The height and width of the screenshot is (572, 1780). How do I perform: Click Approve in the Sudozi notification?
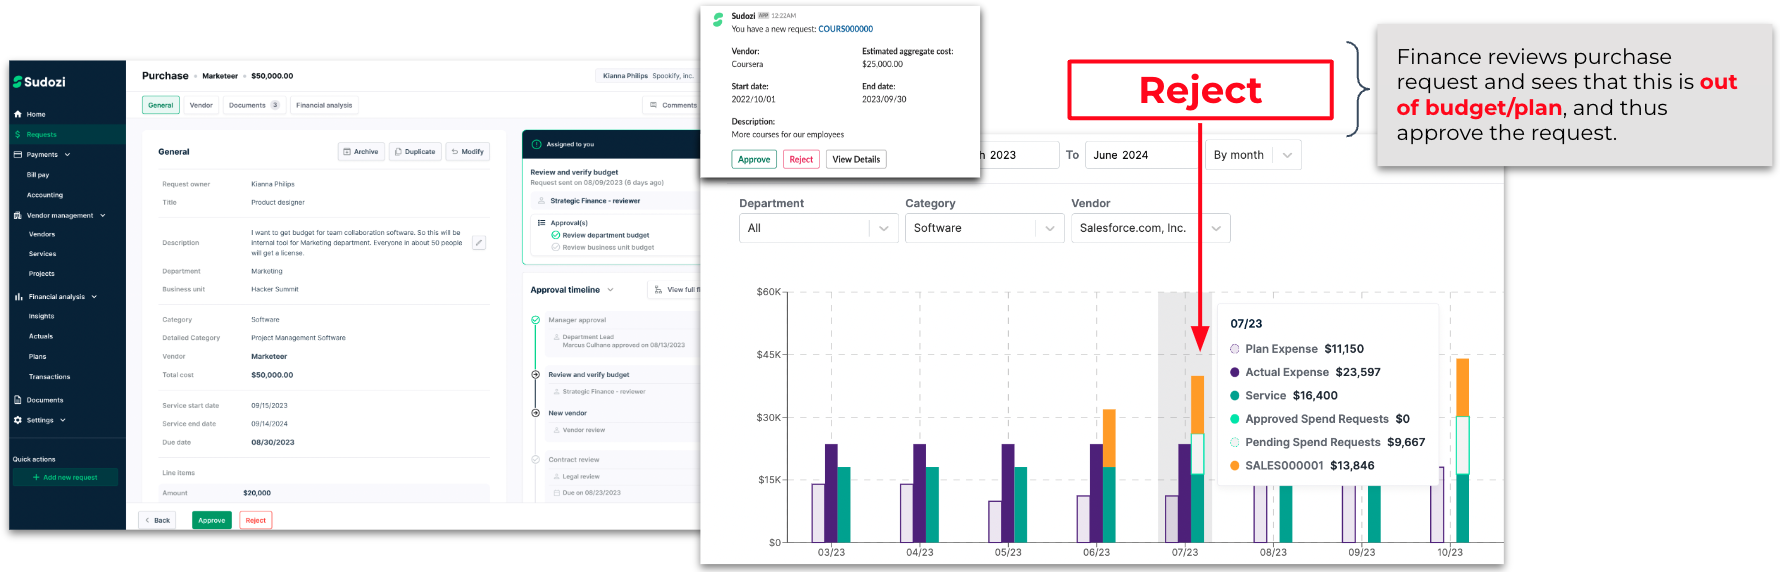click(x=754, y=159)
